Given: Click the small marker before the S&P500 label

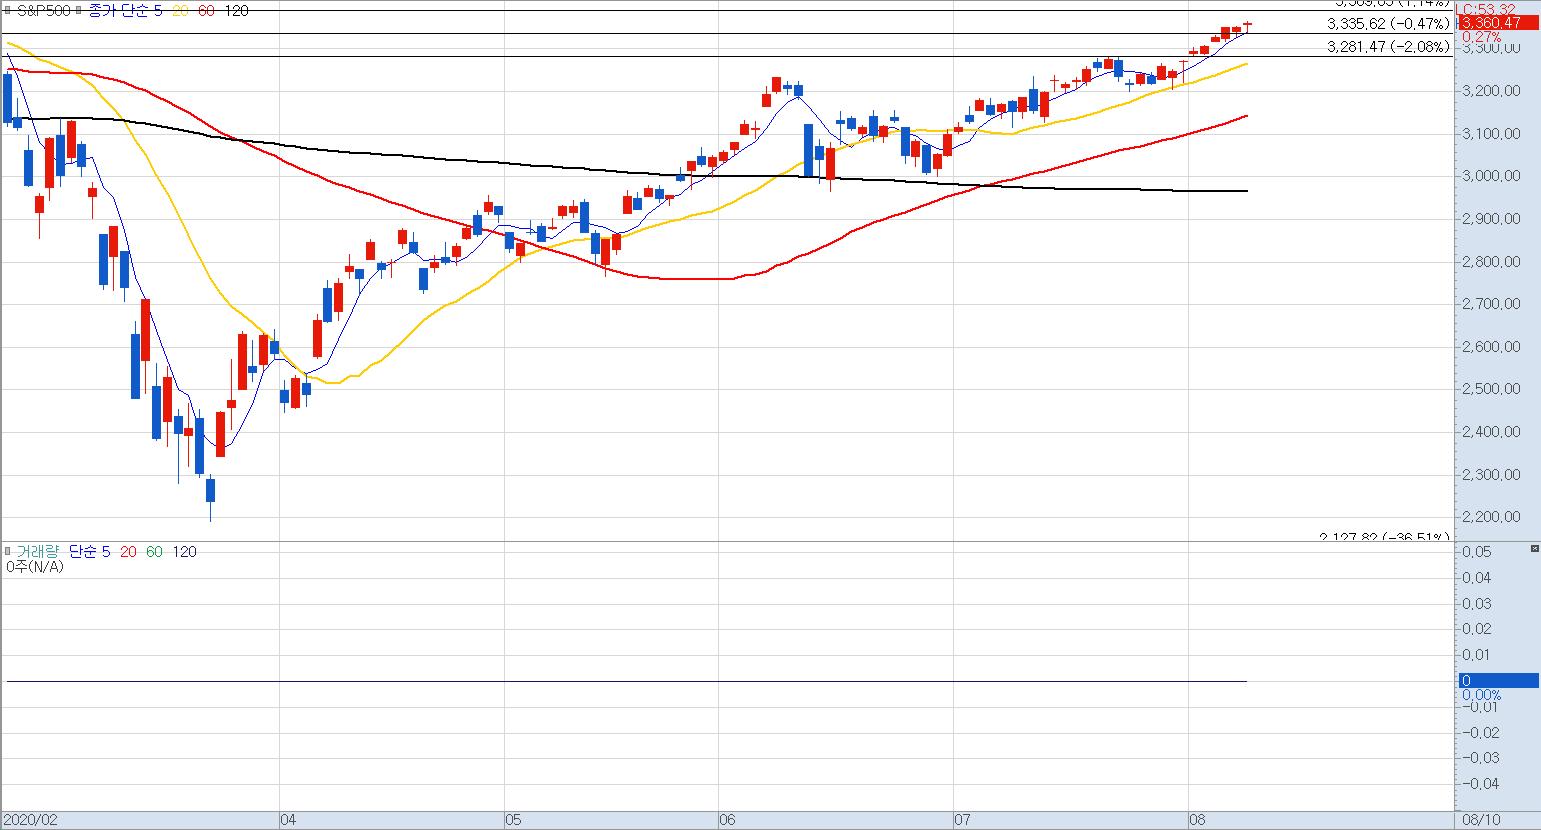Looking at the screenshot, I should [8, 10].
